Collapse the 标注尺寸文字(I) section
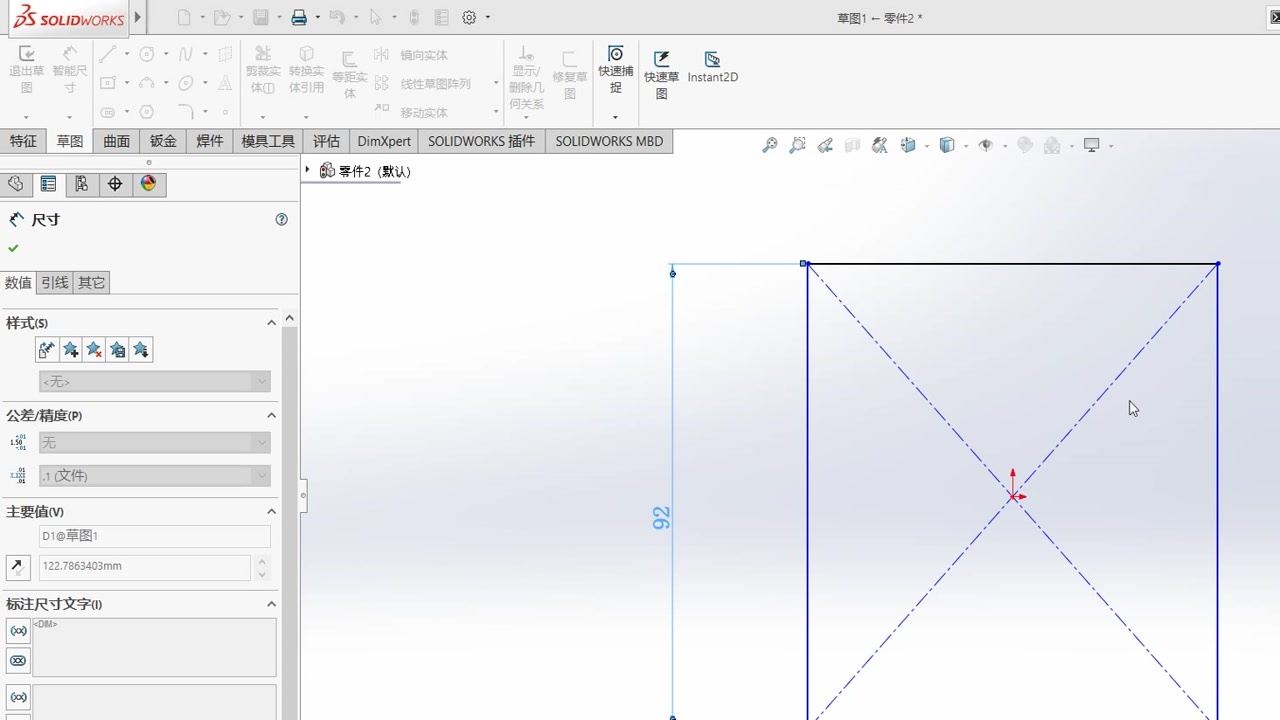The height and width of the screenshot is (720, 1280). pos(271,604)
